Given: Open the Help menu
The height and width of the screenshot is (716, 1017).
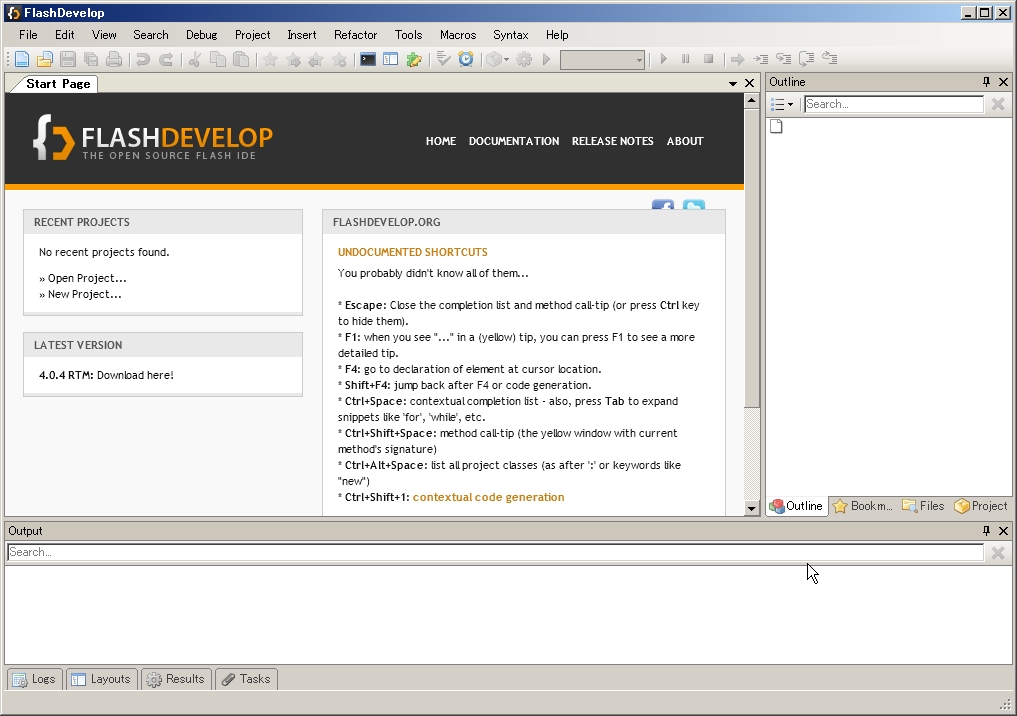Looking at the screenshot, I should [556, 35].
